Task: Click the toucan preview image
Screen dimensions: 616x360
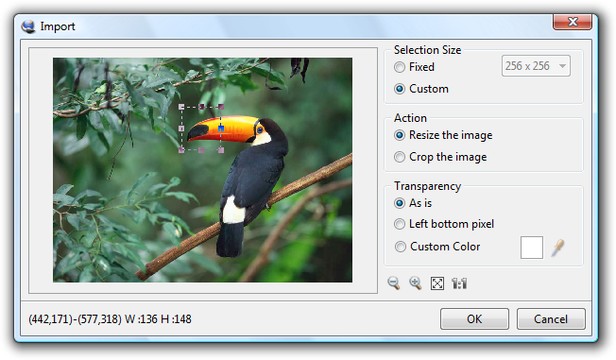Action: pyautogui.click(x=203, y=170)
